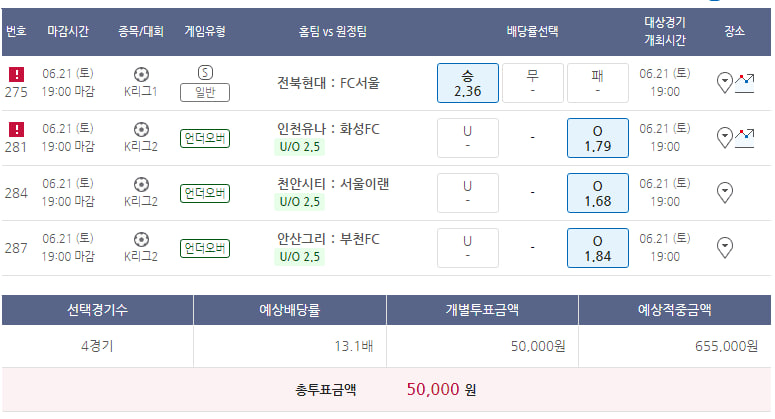Open the location pin for match 284
775x419 pixels.
(725, 192)
